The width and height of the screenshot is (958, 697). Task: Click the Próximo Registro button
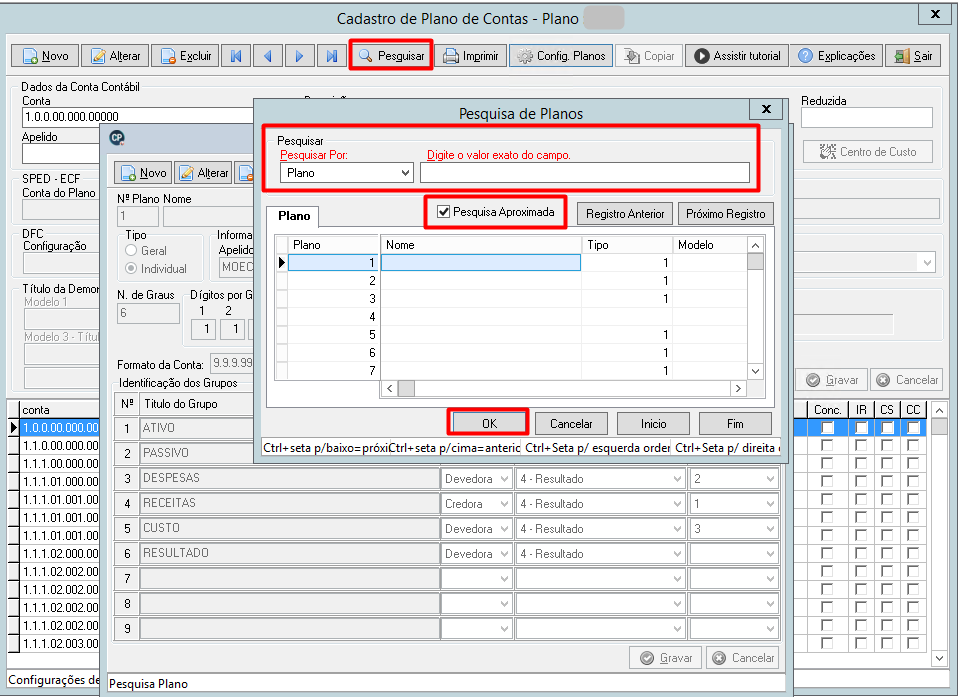coord(725,214)
